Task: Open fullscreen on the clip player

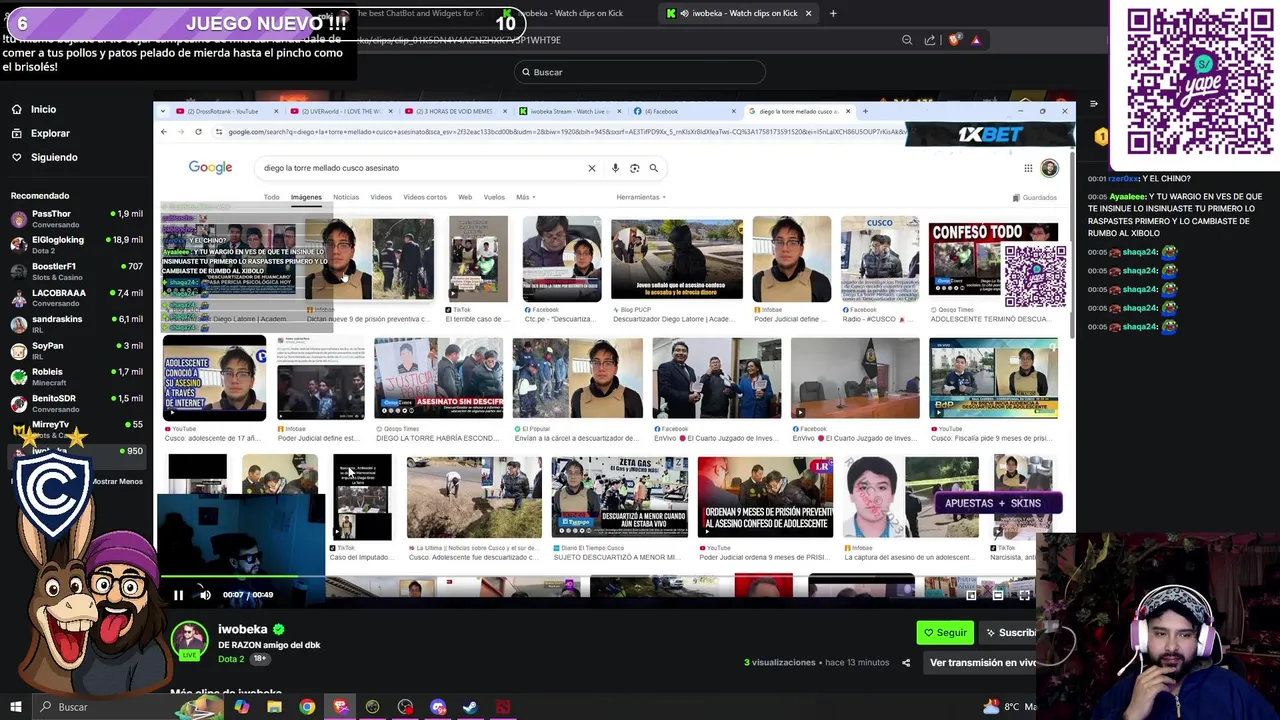Action: [1024, 595]
